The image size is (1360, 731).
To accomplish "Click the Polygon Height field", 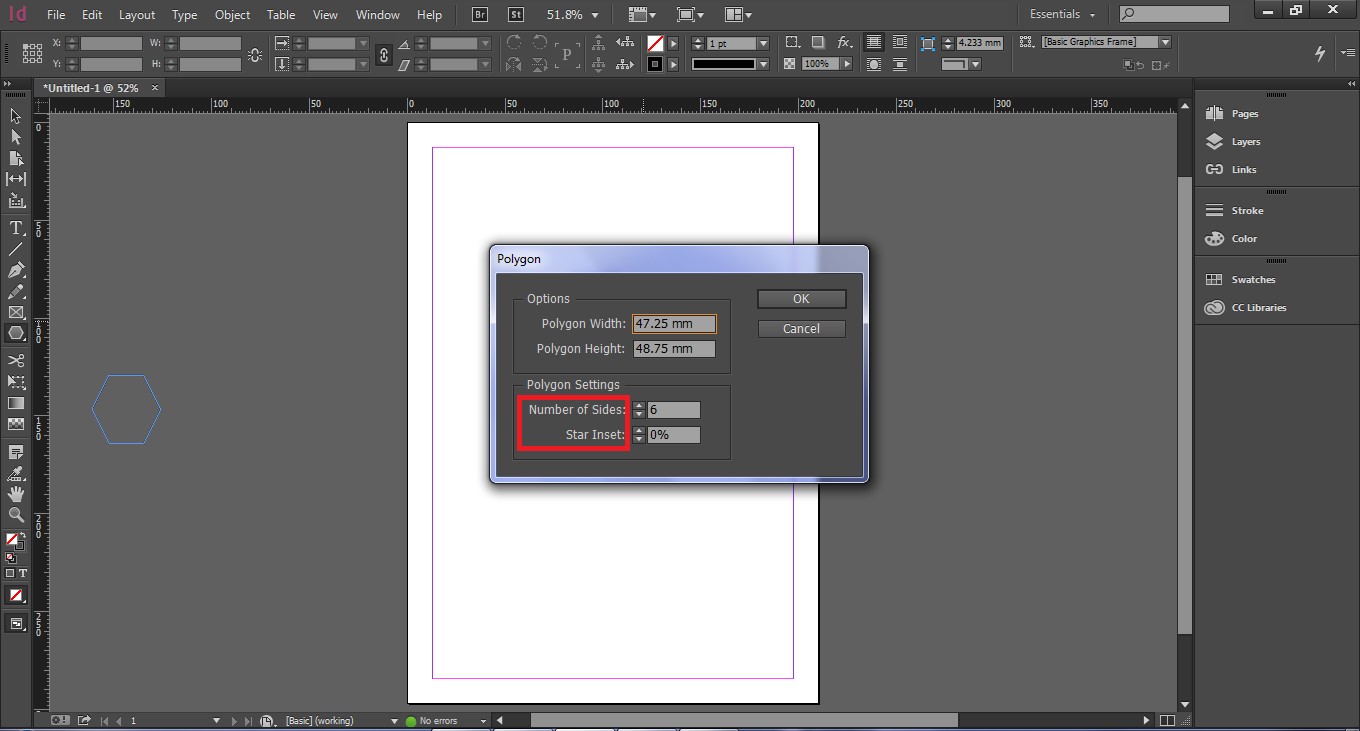I will coord(674,349).
